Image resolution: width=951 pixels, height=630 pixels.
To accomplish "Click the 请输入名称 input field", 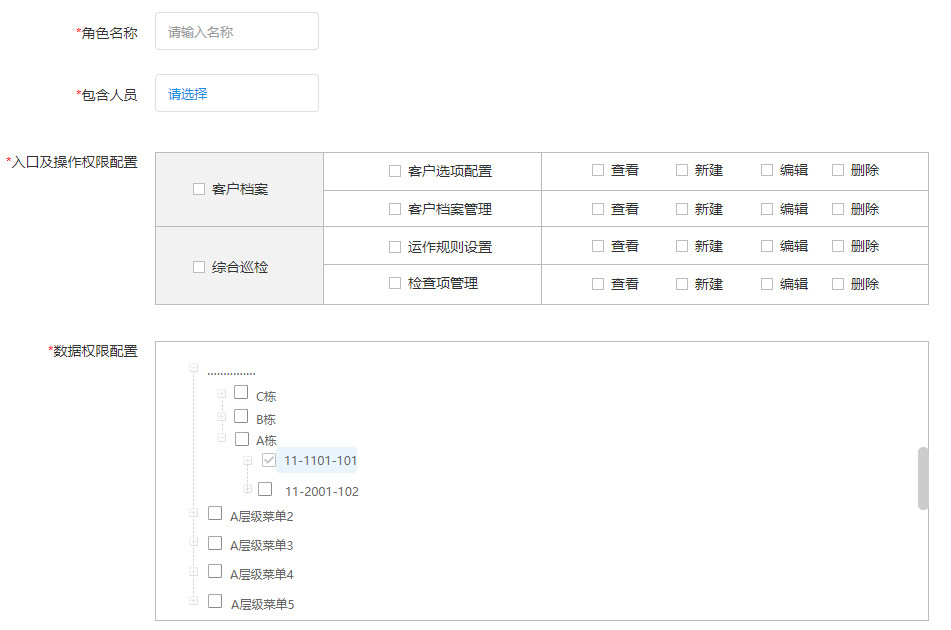I will pyautogui.click(x=236, y=31).
